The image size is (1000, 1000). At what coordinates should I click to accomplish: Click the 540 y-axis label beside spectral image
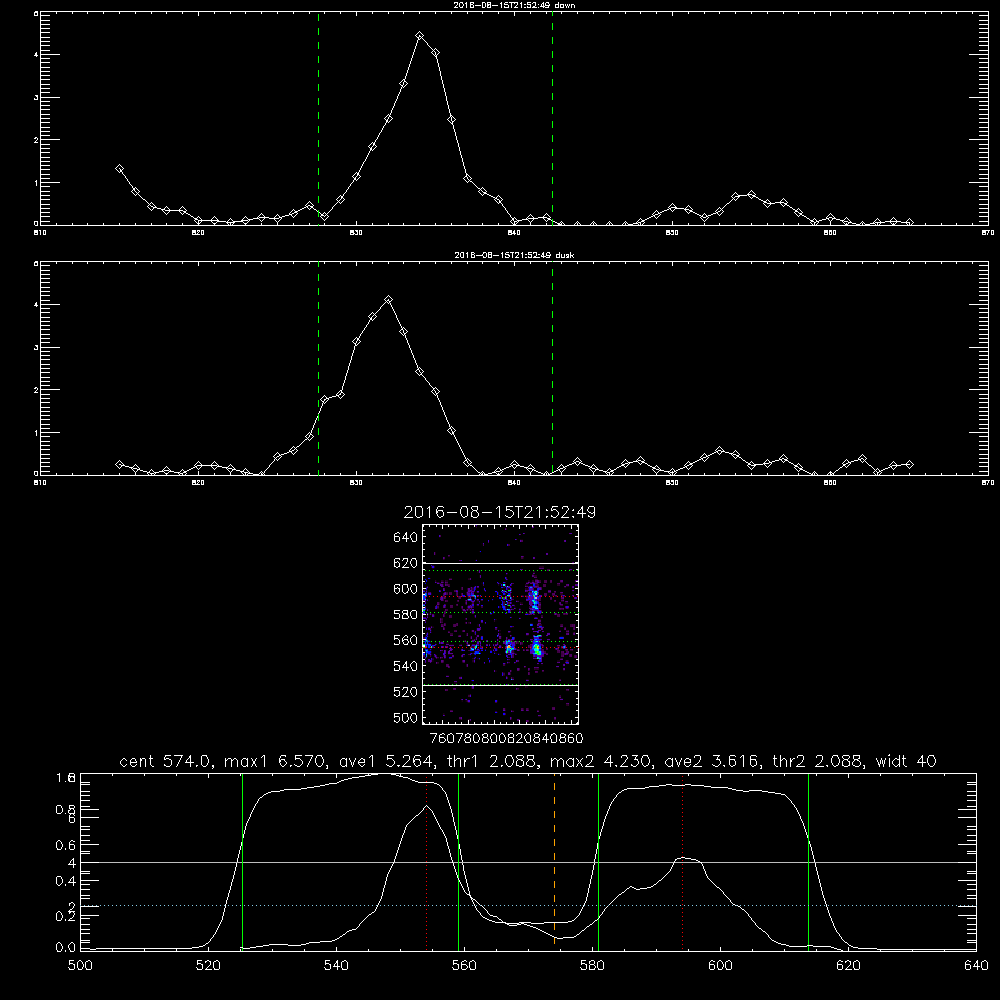(x=406, y=666)
